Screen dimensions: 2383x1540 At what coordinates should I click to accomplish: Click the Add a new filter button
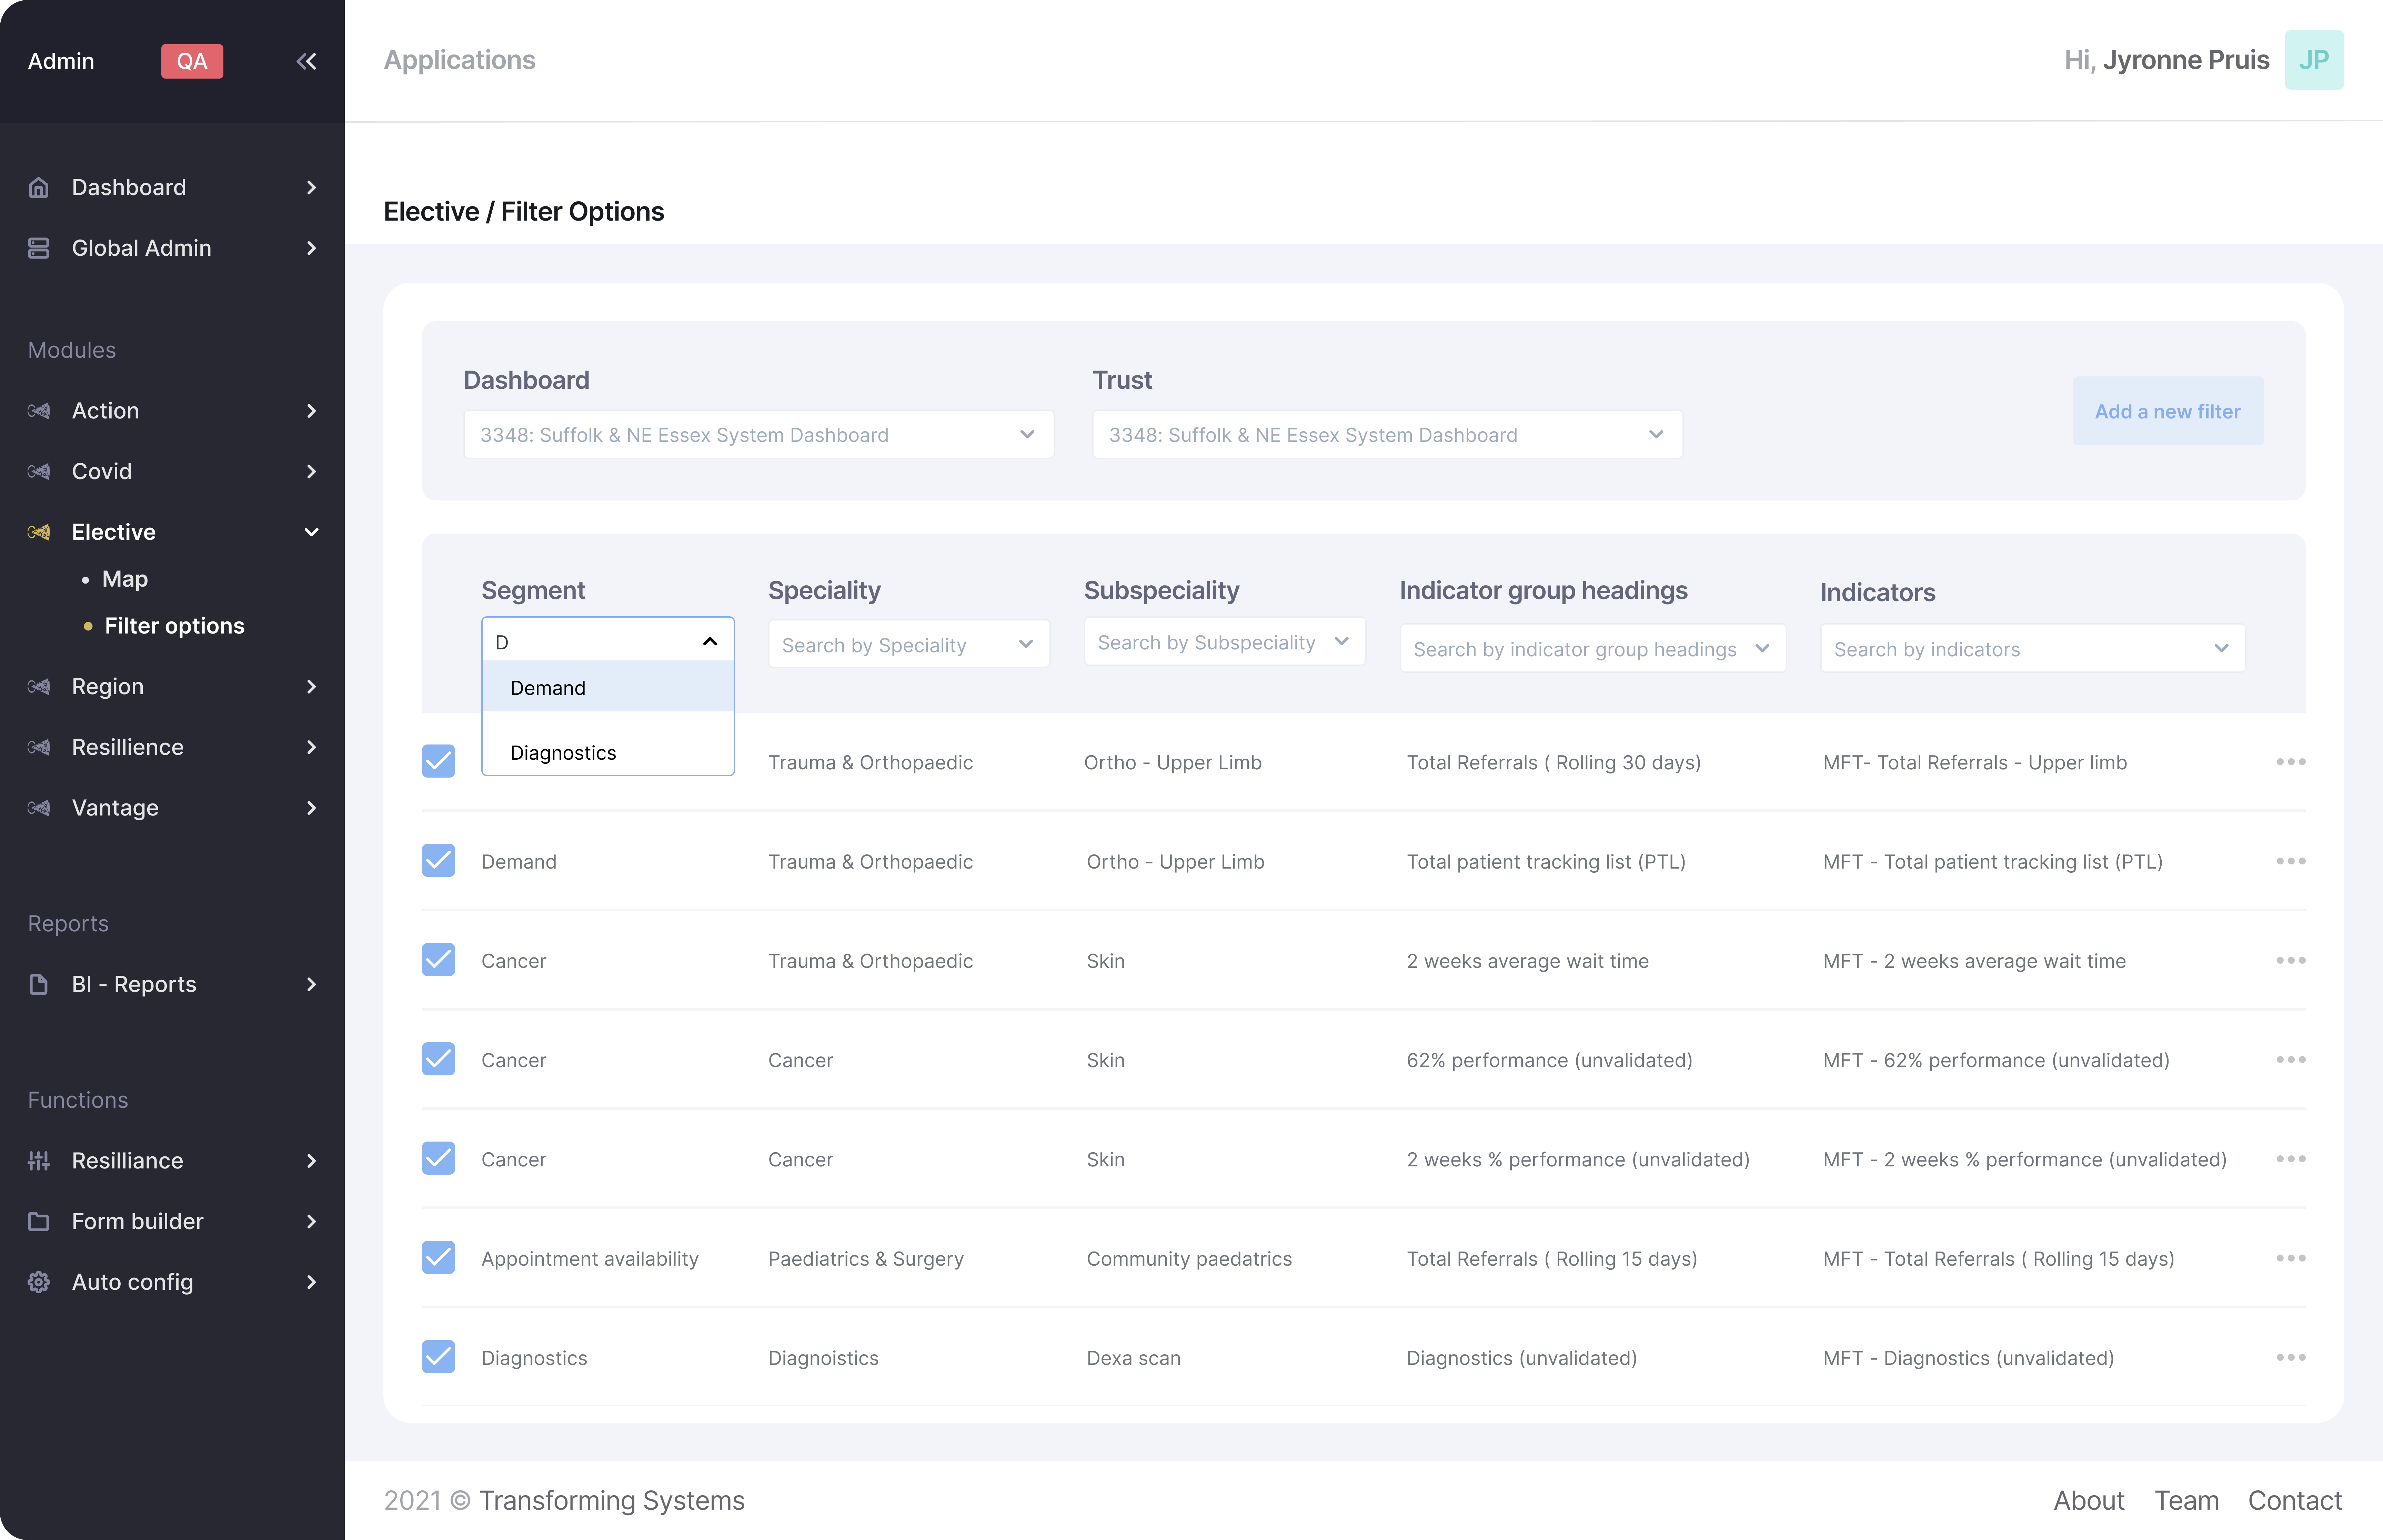(2167, 411)
